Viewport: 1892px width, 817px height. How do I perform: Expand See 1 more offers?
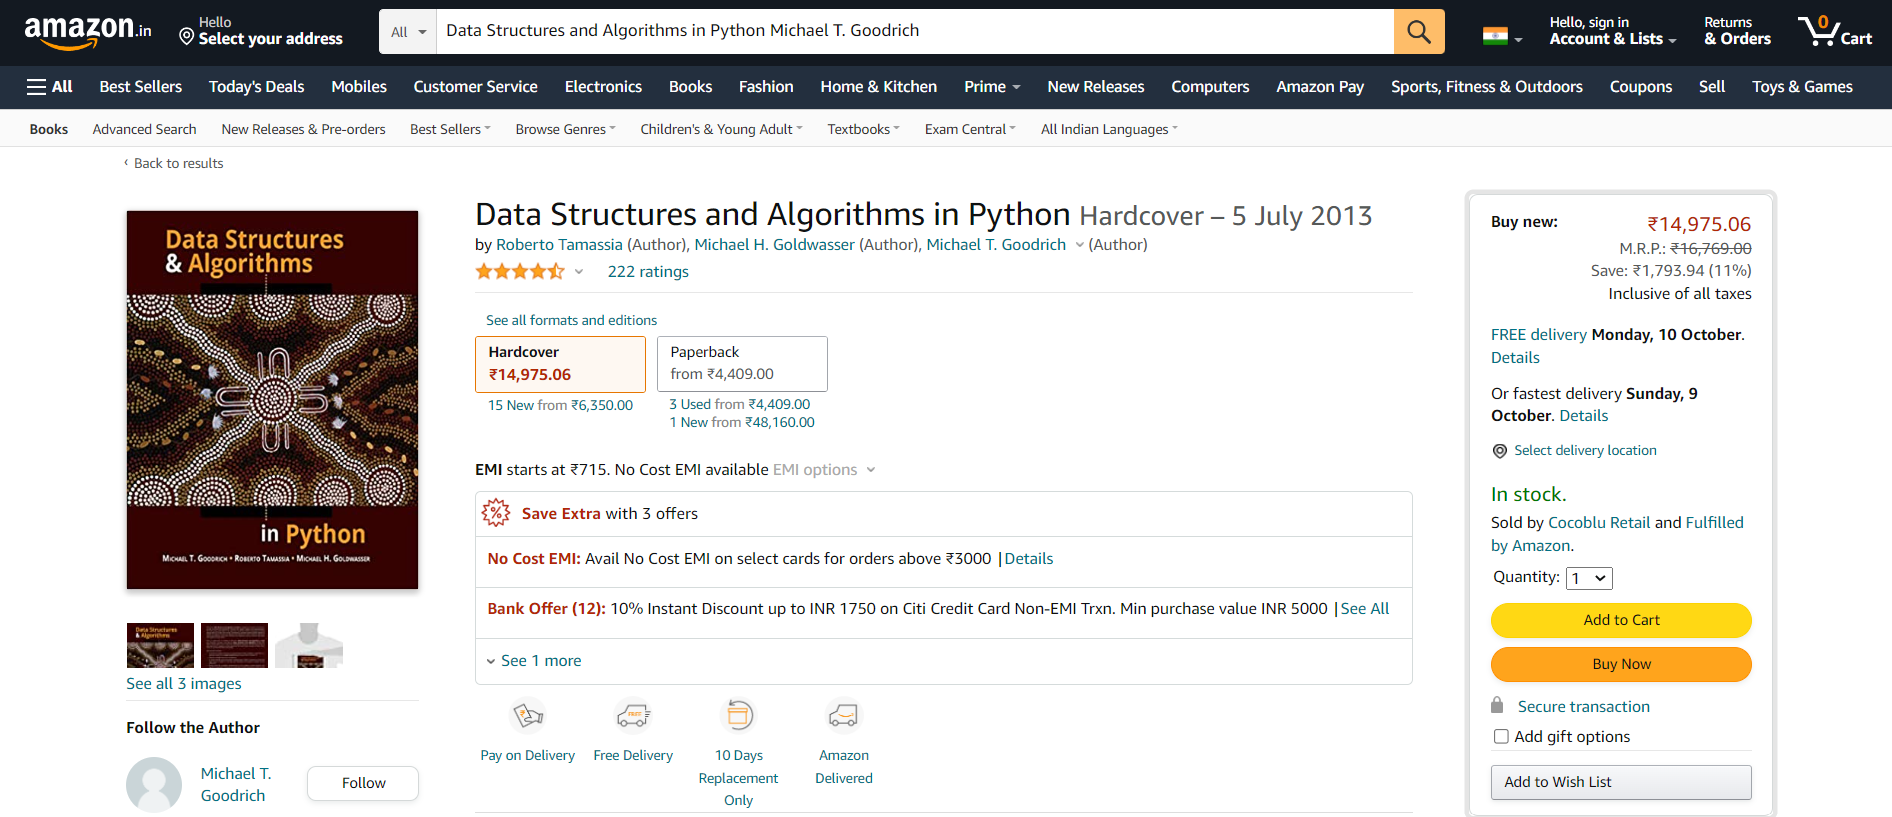pyautogui.click(x=533, y=661)
